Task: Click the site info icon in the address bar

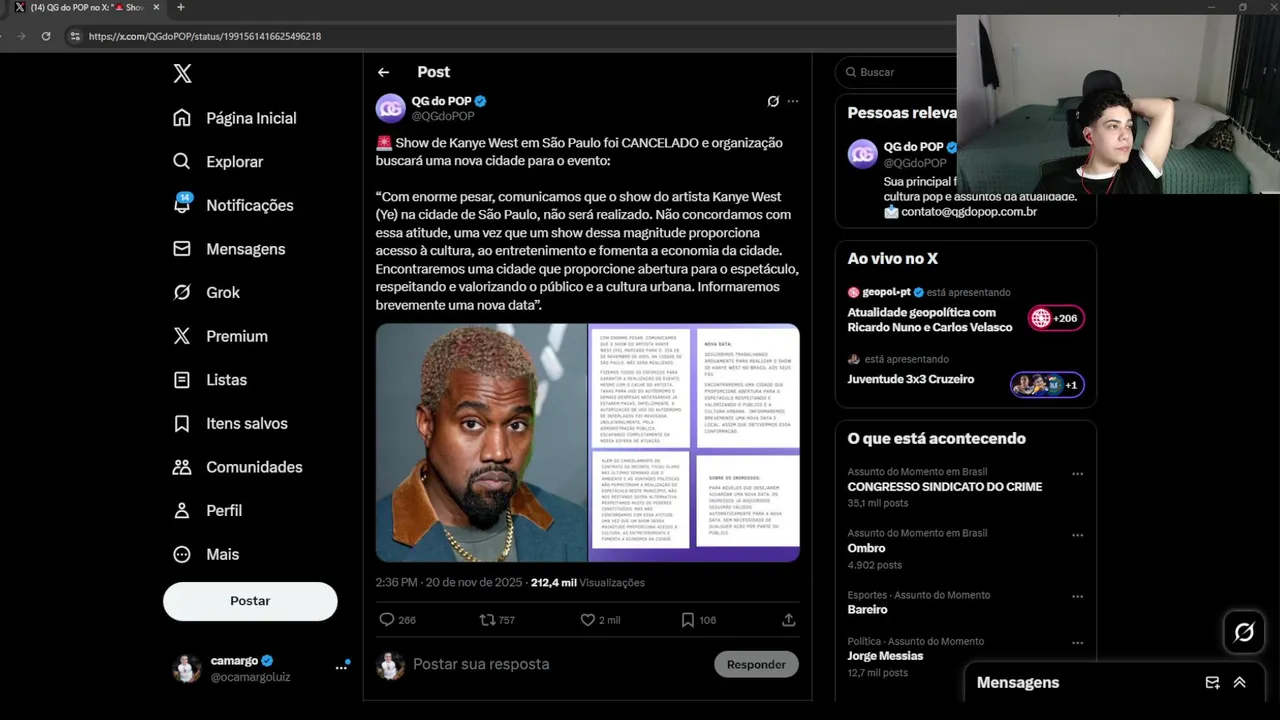Action: (74, 36)
